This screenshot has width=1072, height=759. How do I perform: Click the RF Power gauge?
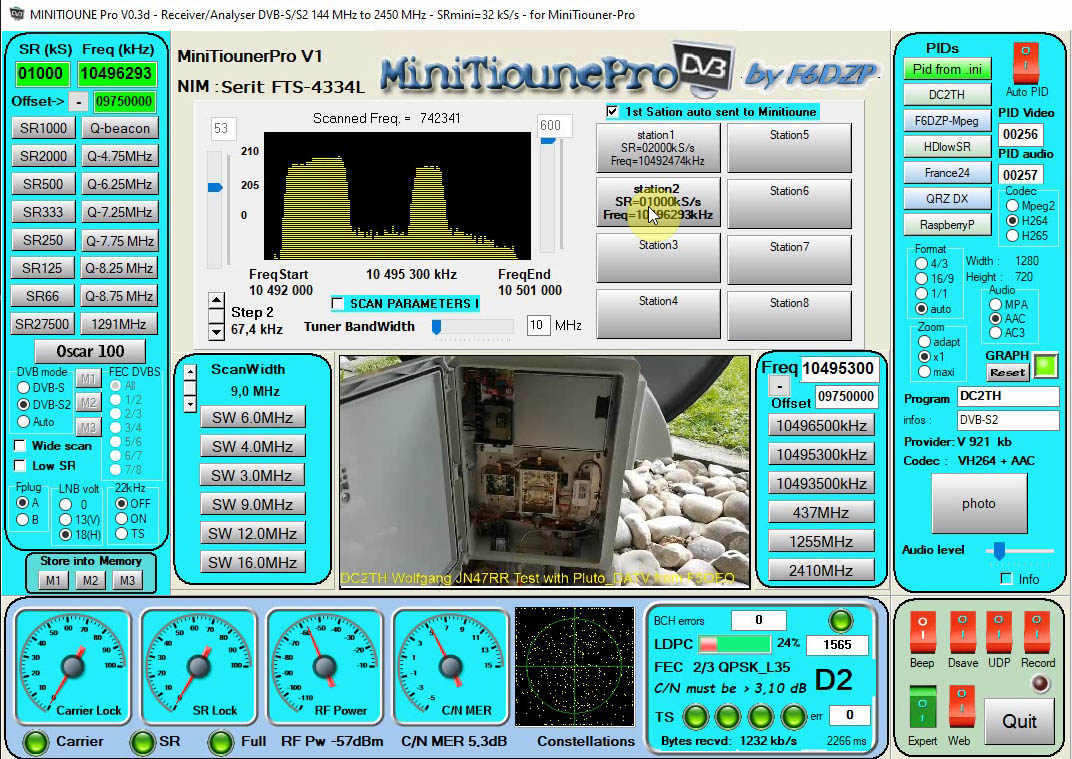pos(325,665)
